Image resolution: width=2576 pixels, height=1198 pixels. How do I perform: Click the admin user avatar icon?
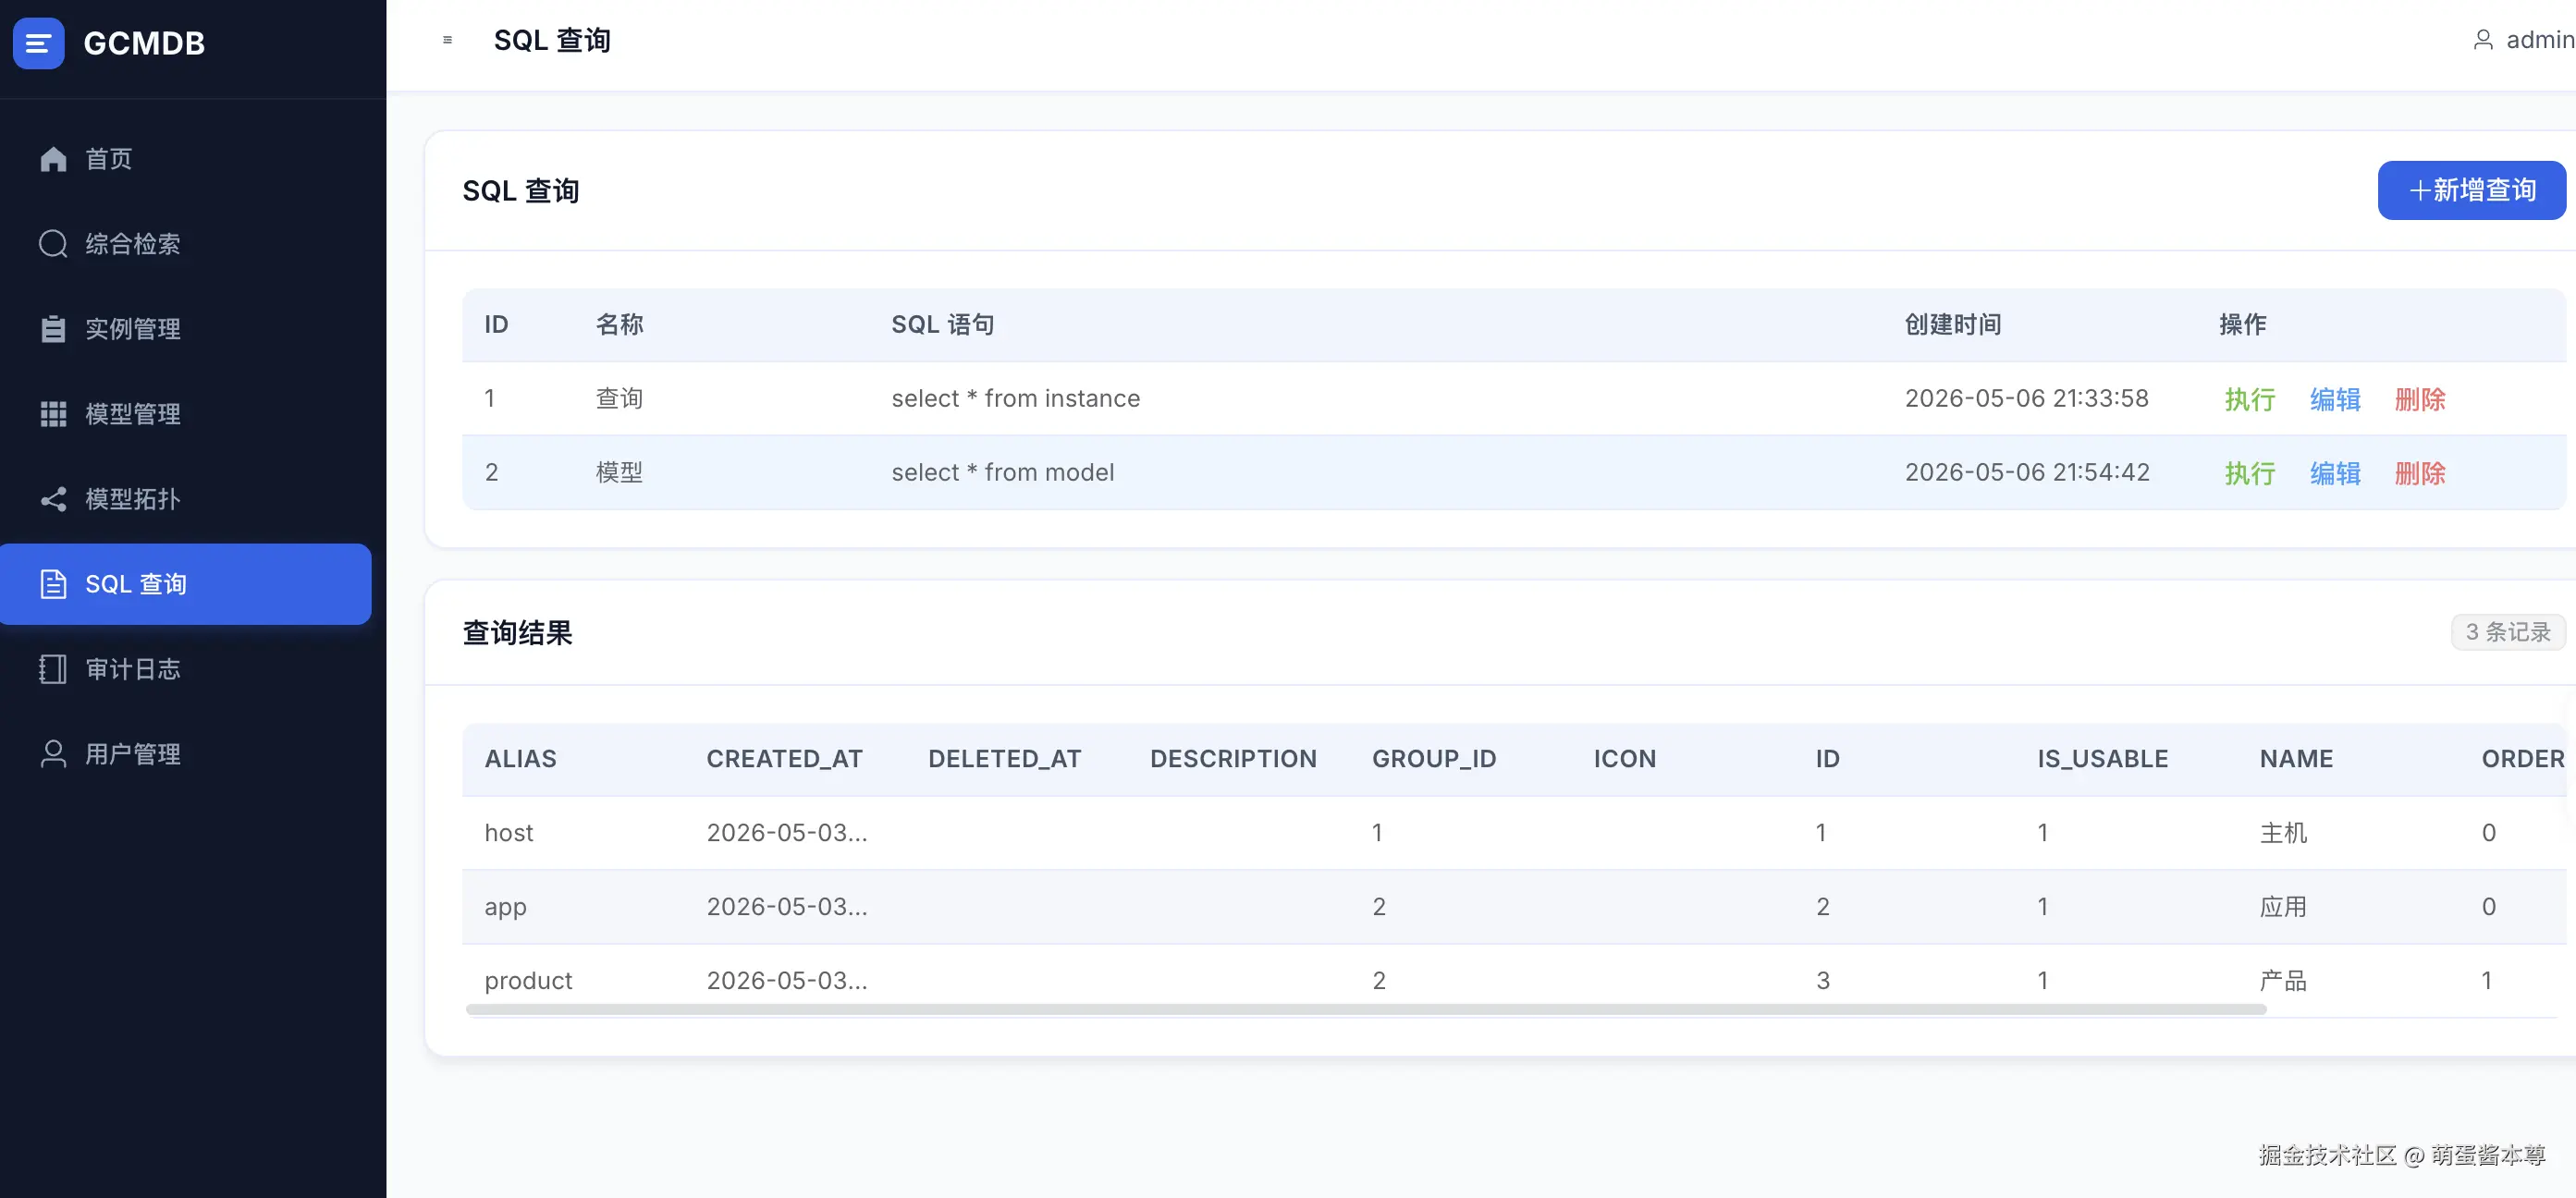click(2483, 40)
